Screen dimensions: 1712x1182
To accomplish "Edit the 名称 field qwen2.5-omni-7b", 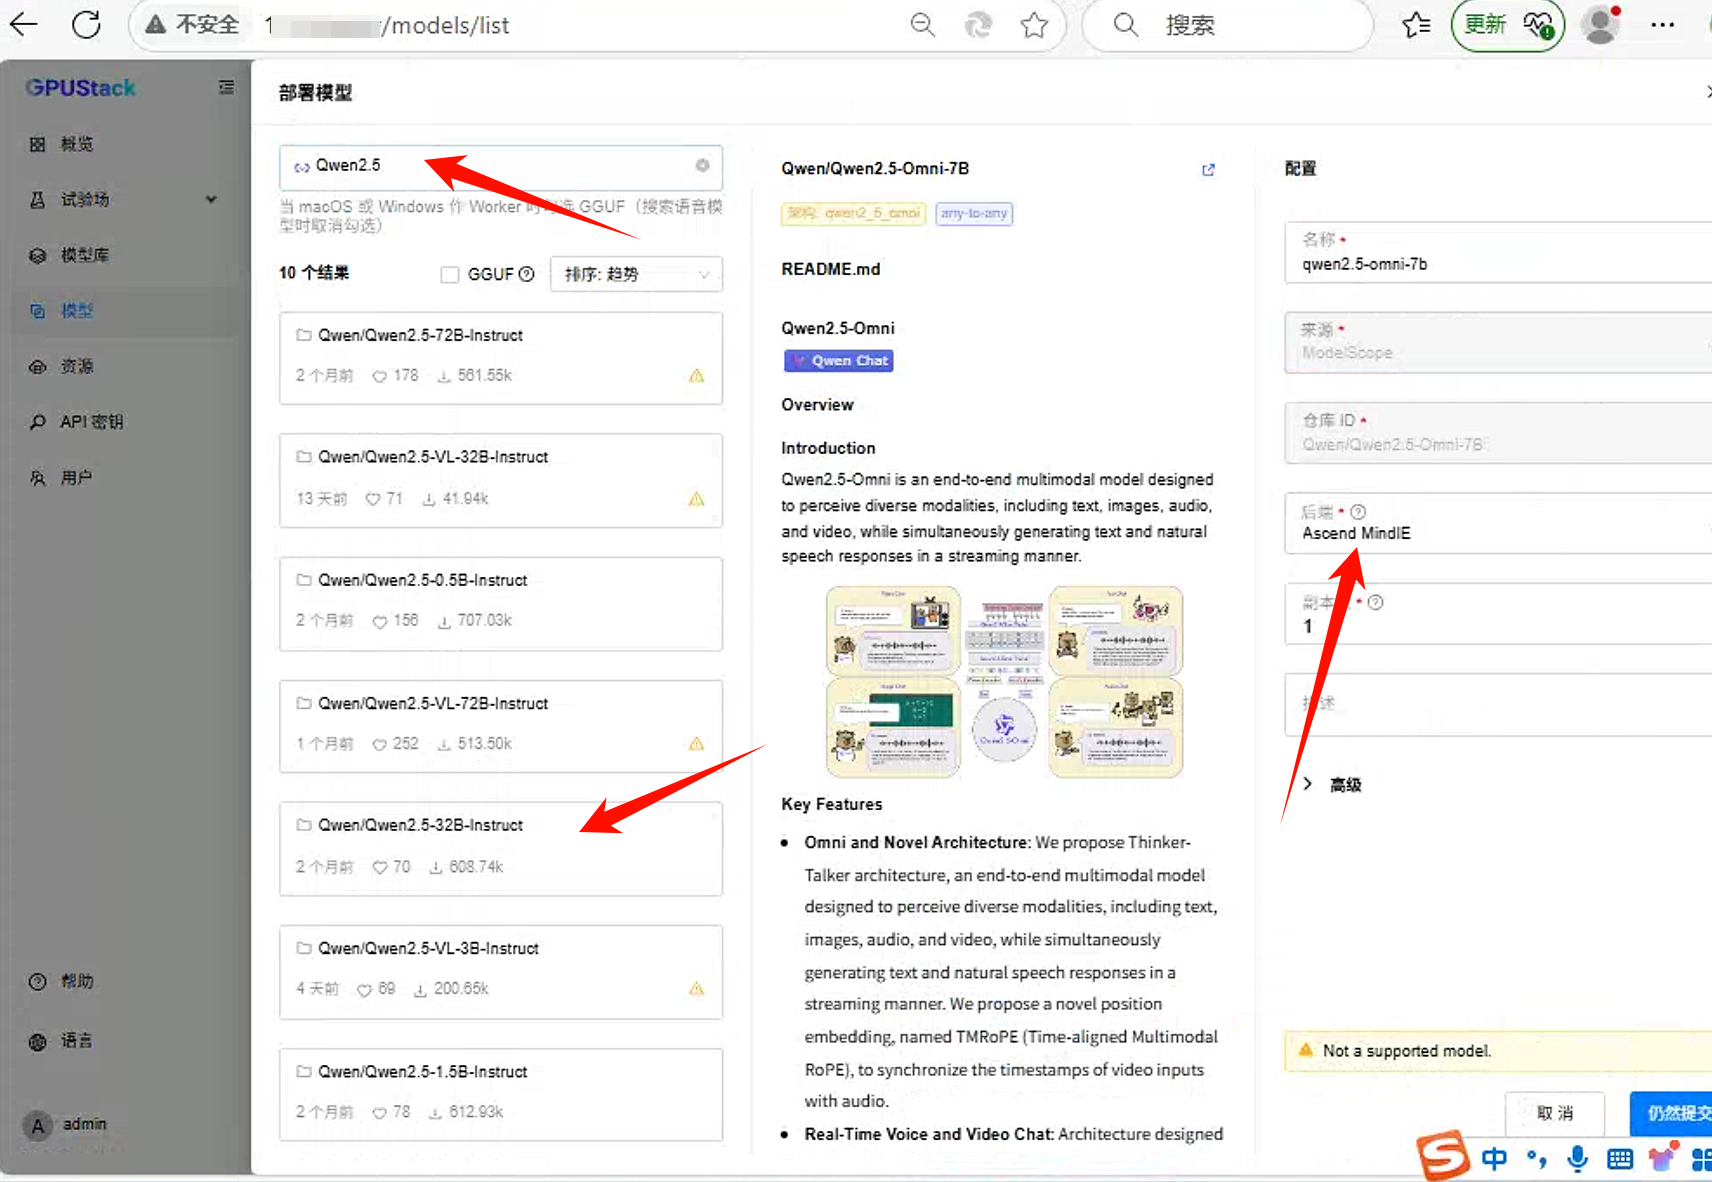I will [x=1498, y=253].
